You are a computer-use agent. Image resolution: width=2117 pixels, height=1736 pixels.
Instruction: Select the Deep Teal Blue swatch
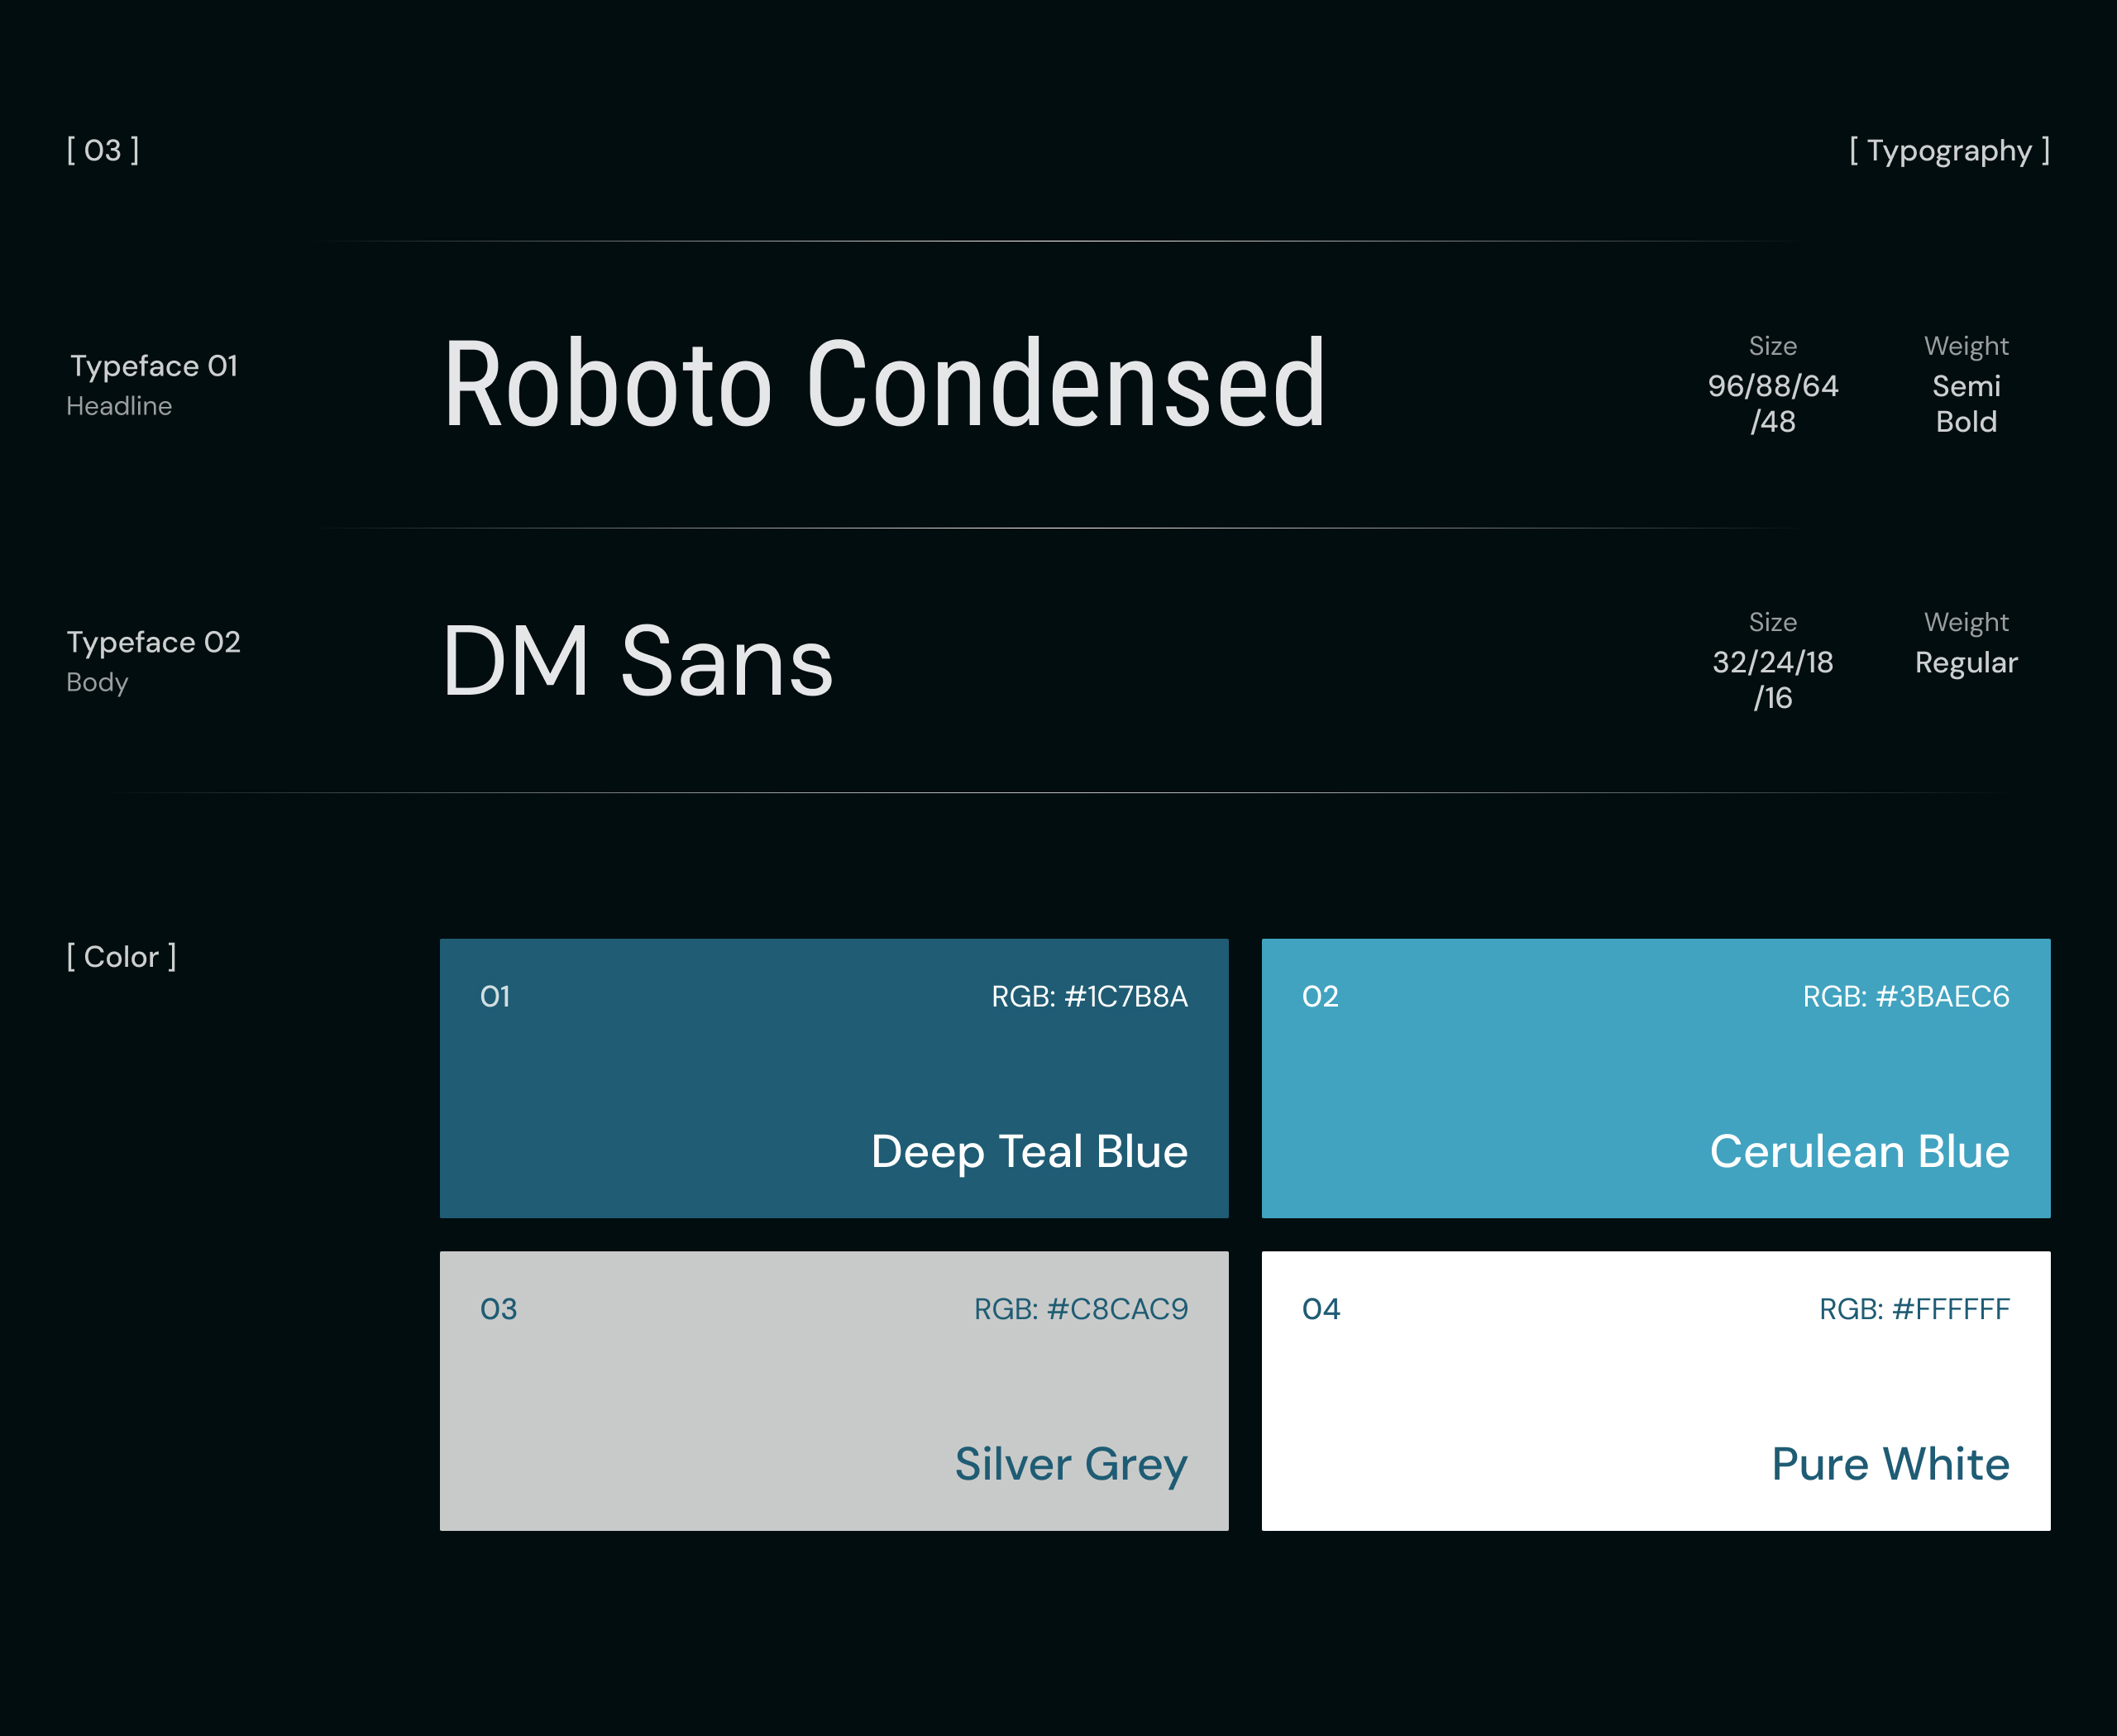(x=834, y=1078)
